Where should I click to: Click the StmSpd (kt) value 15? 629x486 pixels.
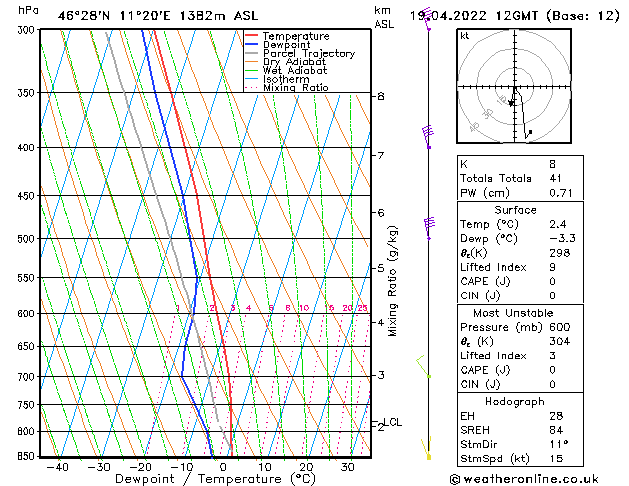click(556, 458)
